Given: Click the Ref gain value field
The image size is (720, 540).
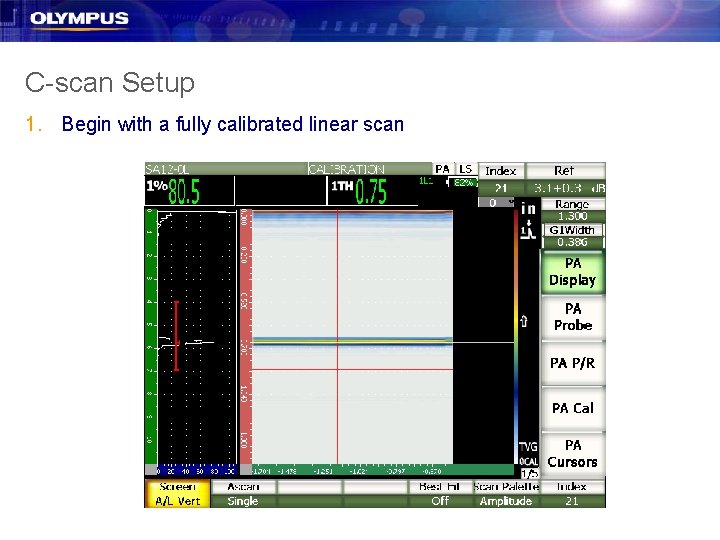Looking at the screenshot, I should coord(566,188).
